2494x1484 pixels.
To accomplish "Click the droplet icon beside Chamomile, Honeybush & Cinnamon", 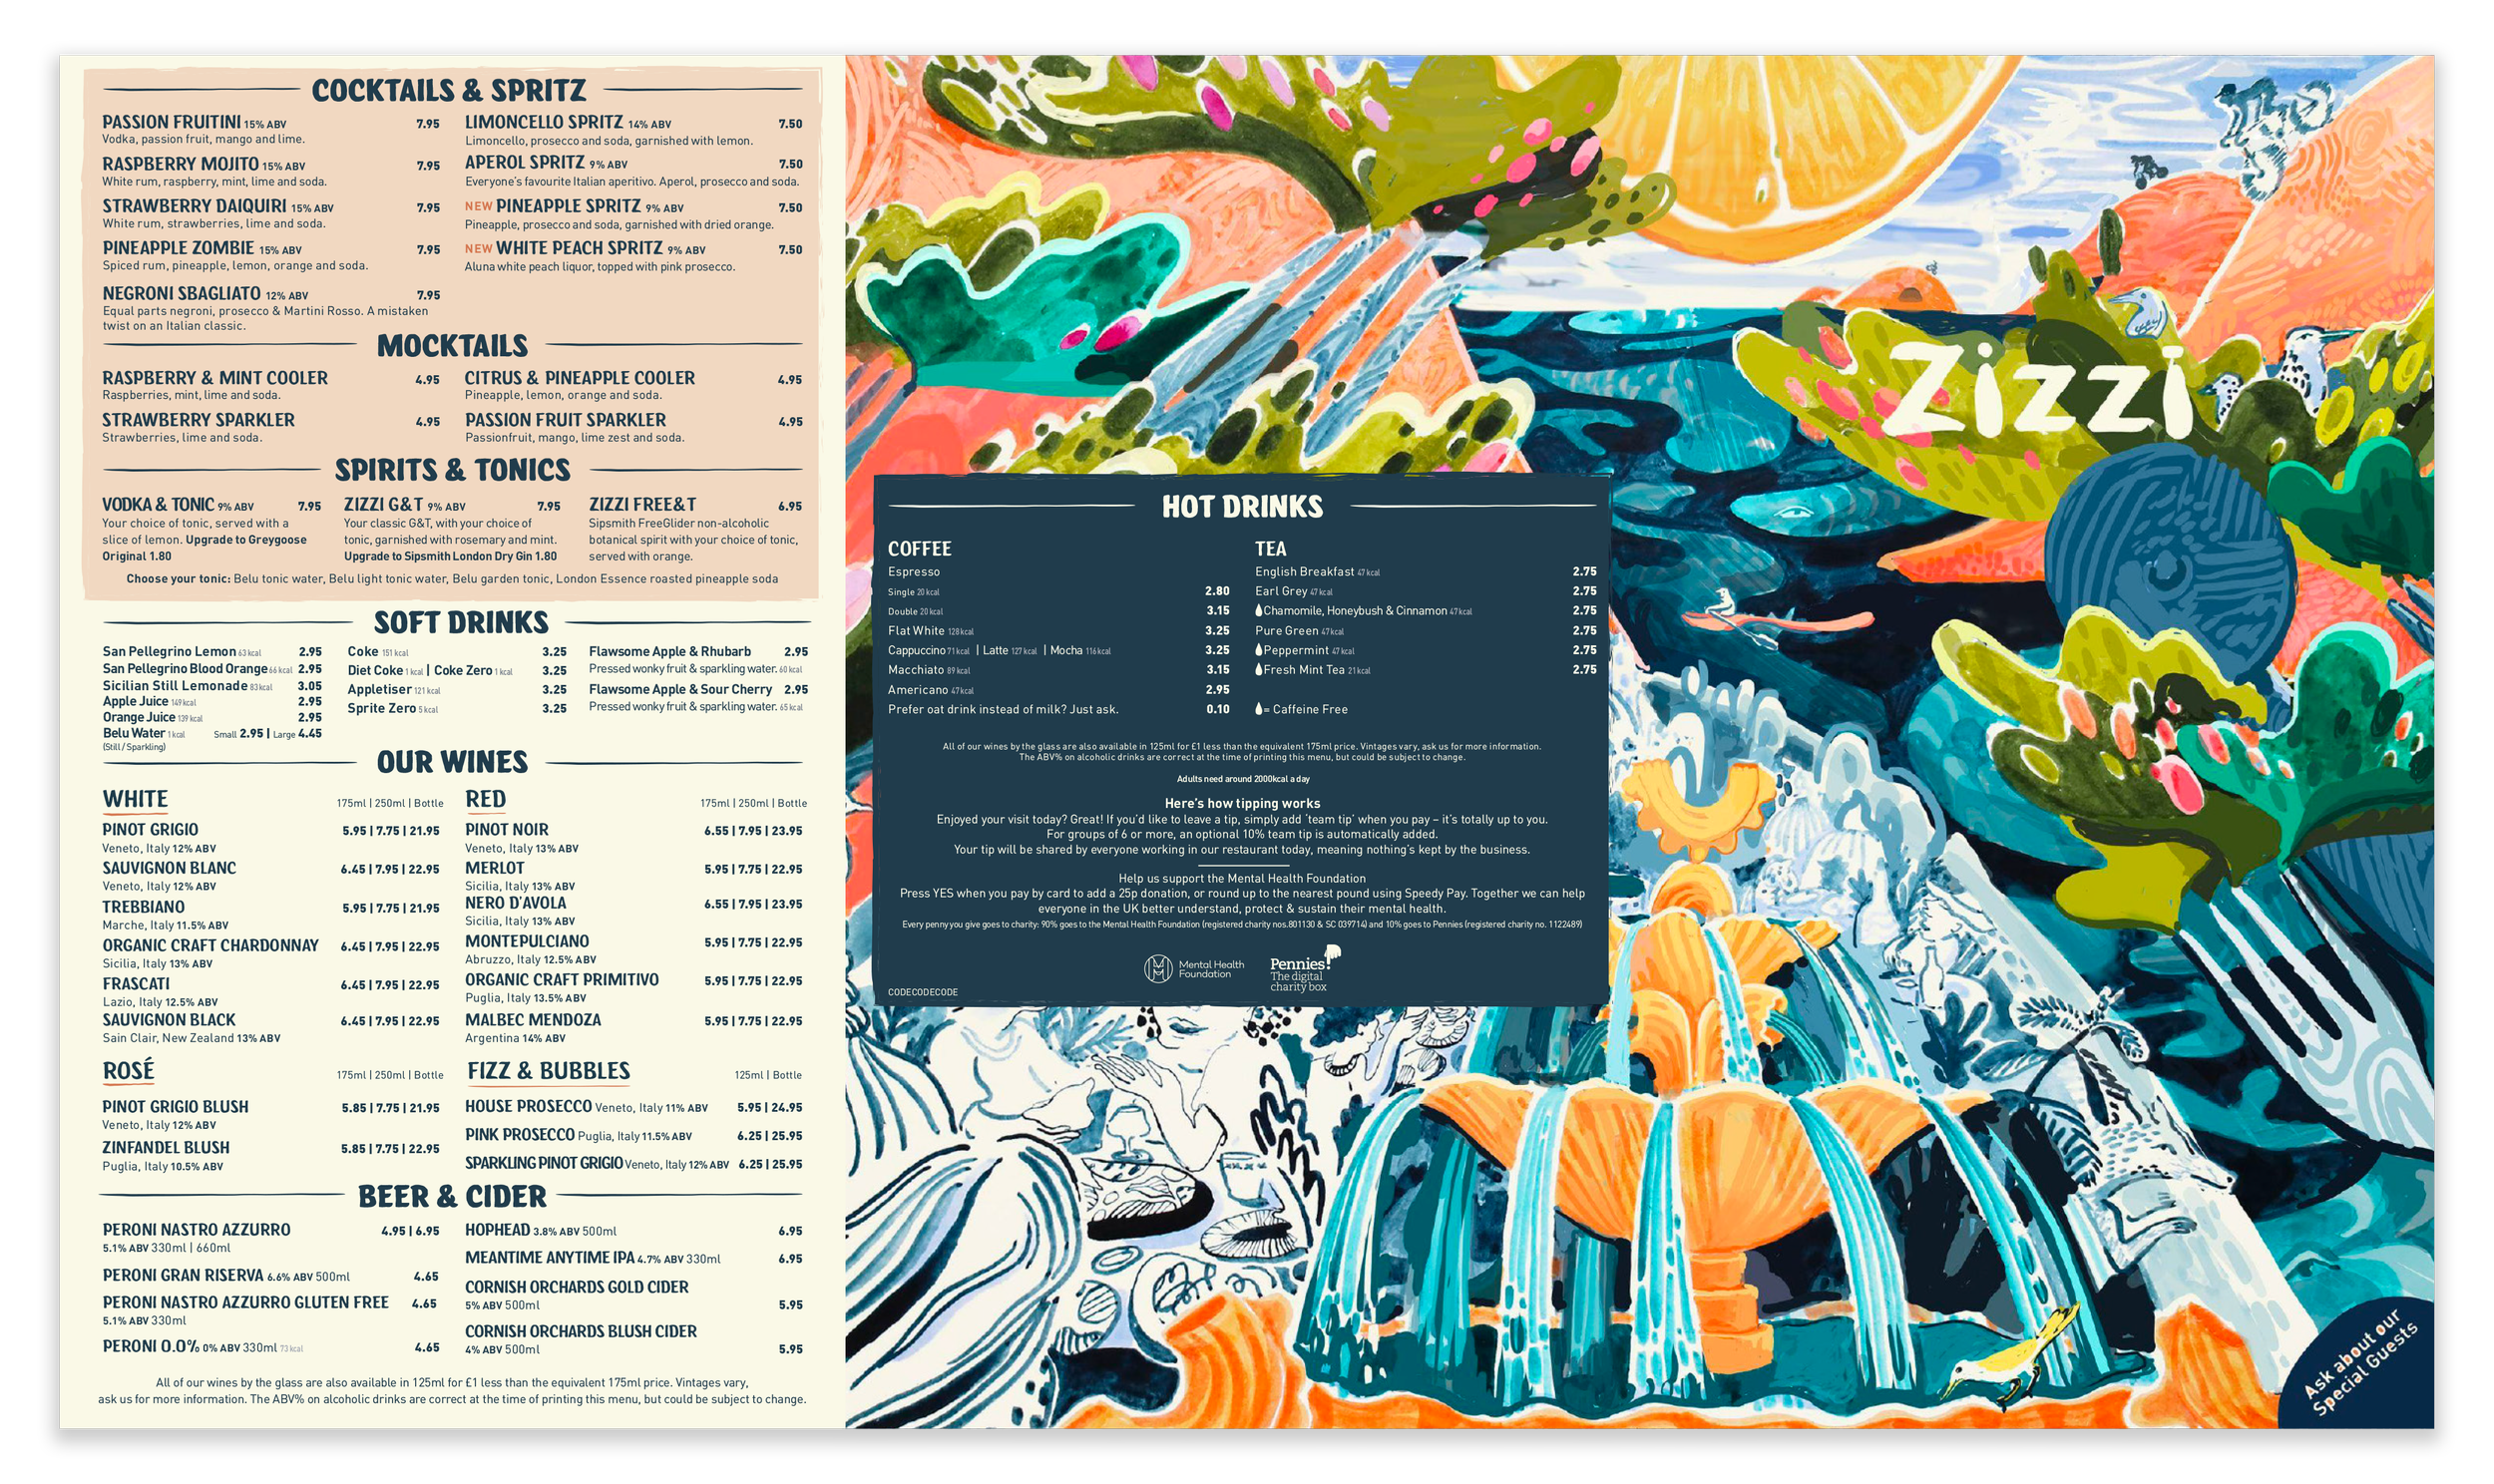I will [1259, 610].
